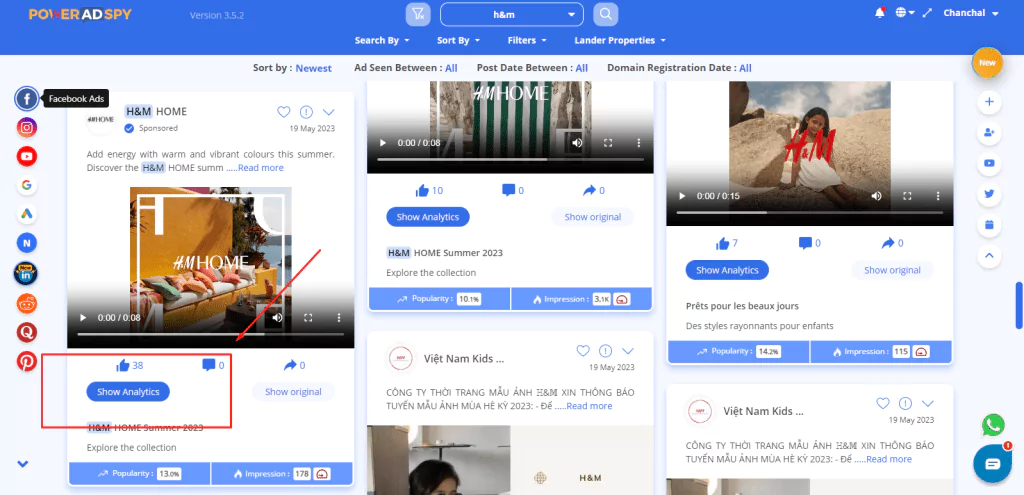1024x495 pixels.
Task: Fullscreen the H&M HOME sofa video
Action: tap(308, 318)
